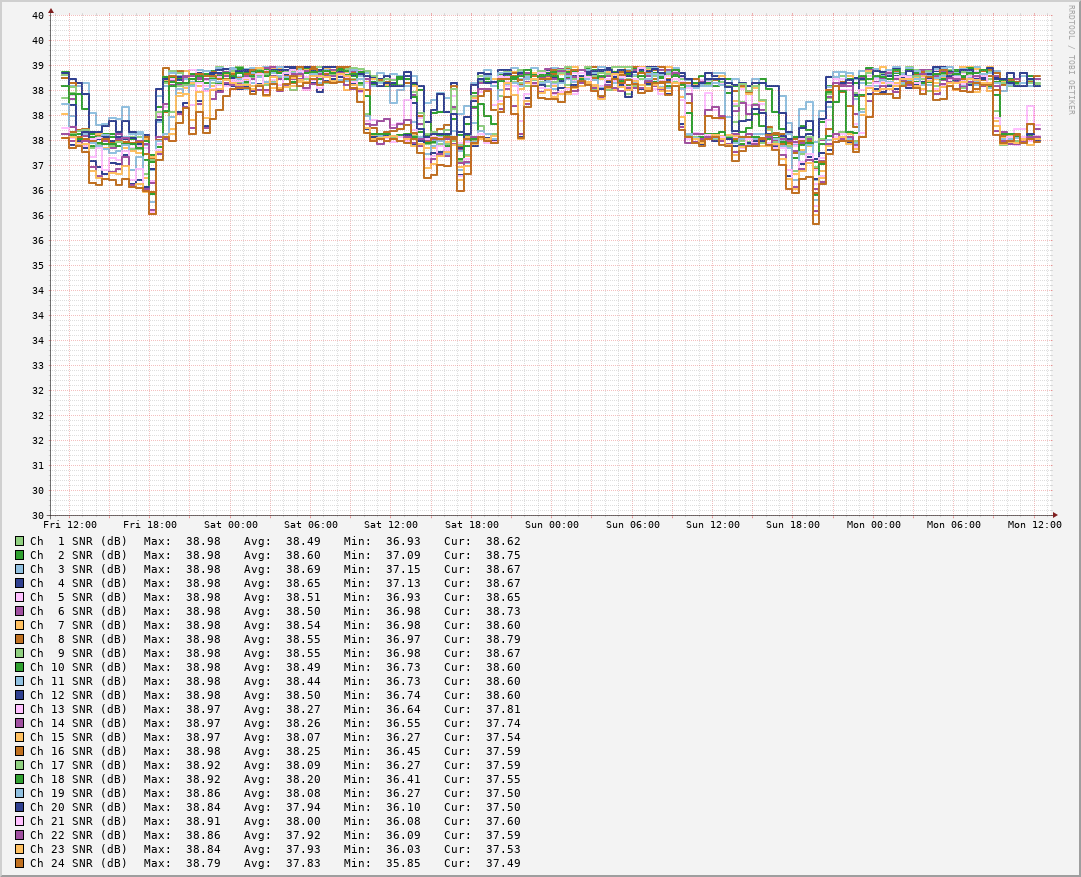The image size is (1081, 877).
Task: Select the Ch 24 SNR legend color swatch
Action: pyautogui.click(x=19, y=863)
